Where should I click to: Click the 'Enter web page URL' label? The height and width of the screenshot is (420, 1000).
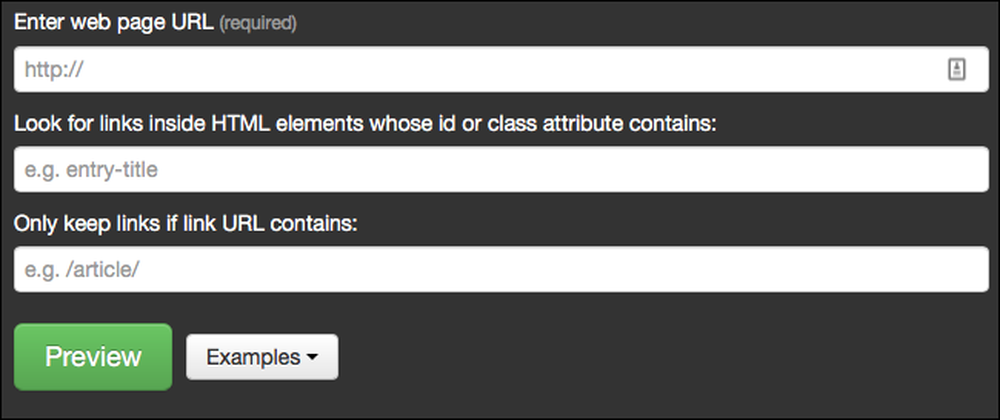click(114, 22)
